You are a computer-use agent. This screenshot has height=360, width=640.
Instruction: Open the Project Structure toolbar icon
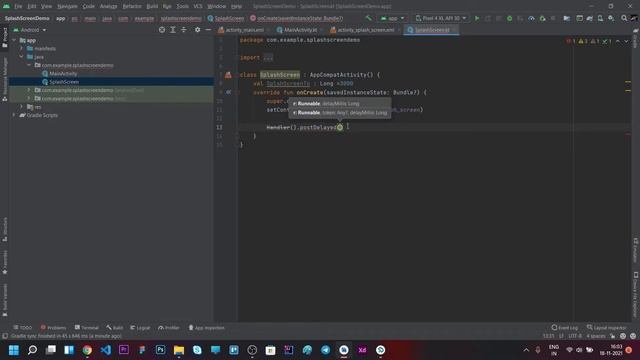(x=567, y=18)
